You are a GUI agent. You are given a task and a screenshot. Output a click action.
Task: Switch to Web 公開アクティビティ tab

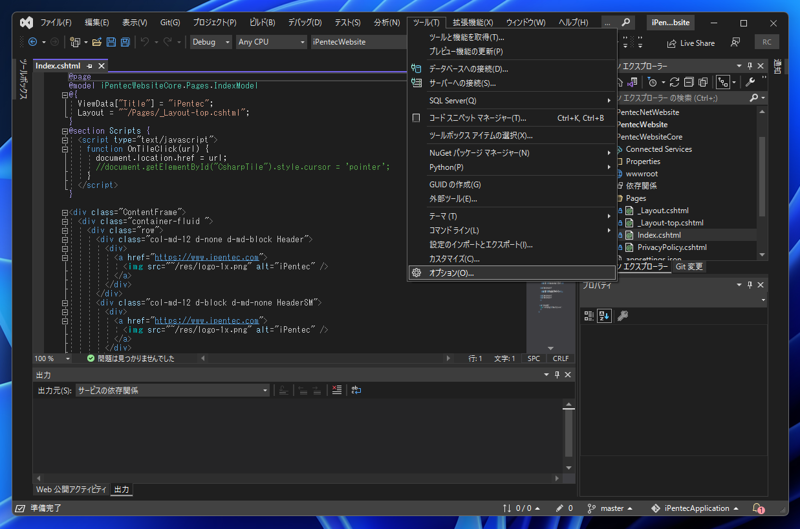click(x=71, y=489)
